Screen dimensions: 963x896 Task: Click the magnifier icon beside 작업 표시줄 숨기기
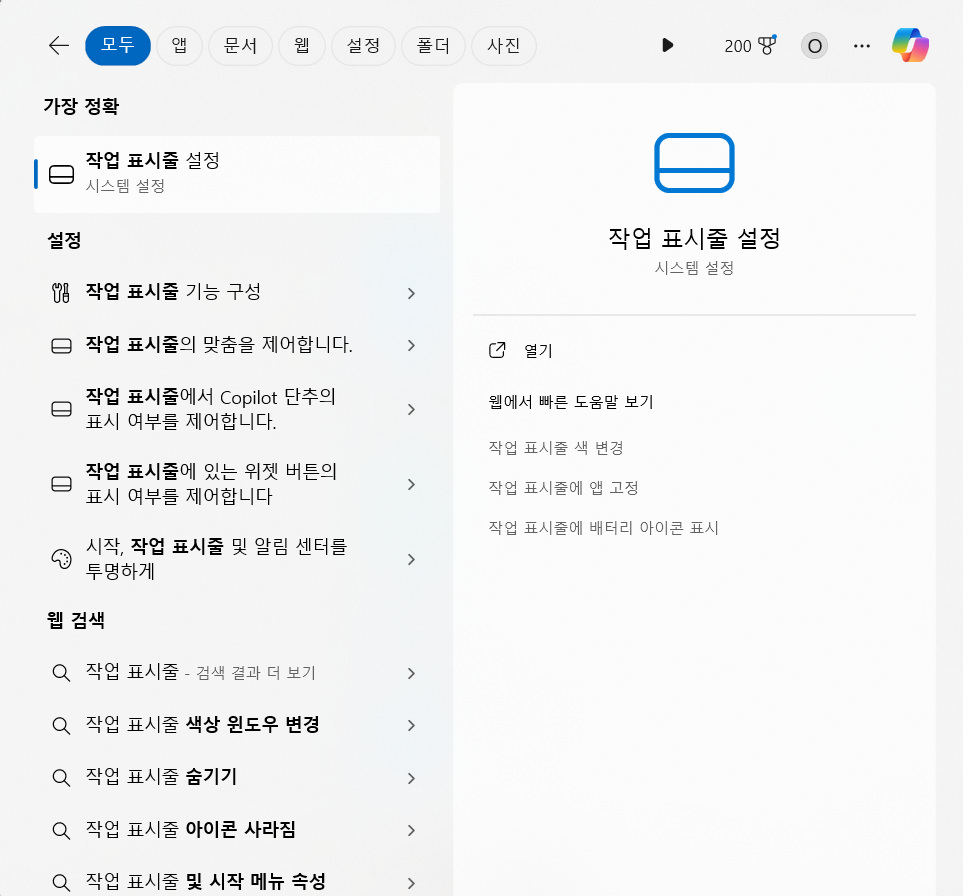pos(61,777)
